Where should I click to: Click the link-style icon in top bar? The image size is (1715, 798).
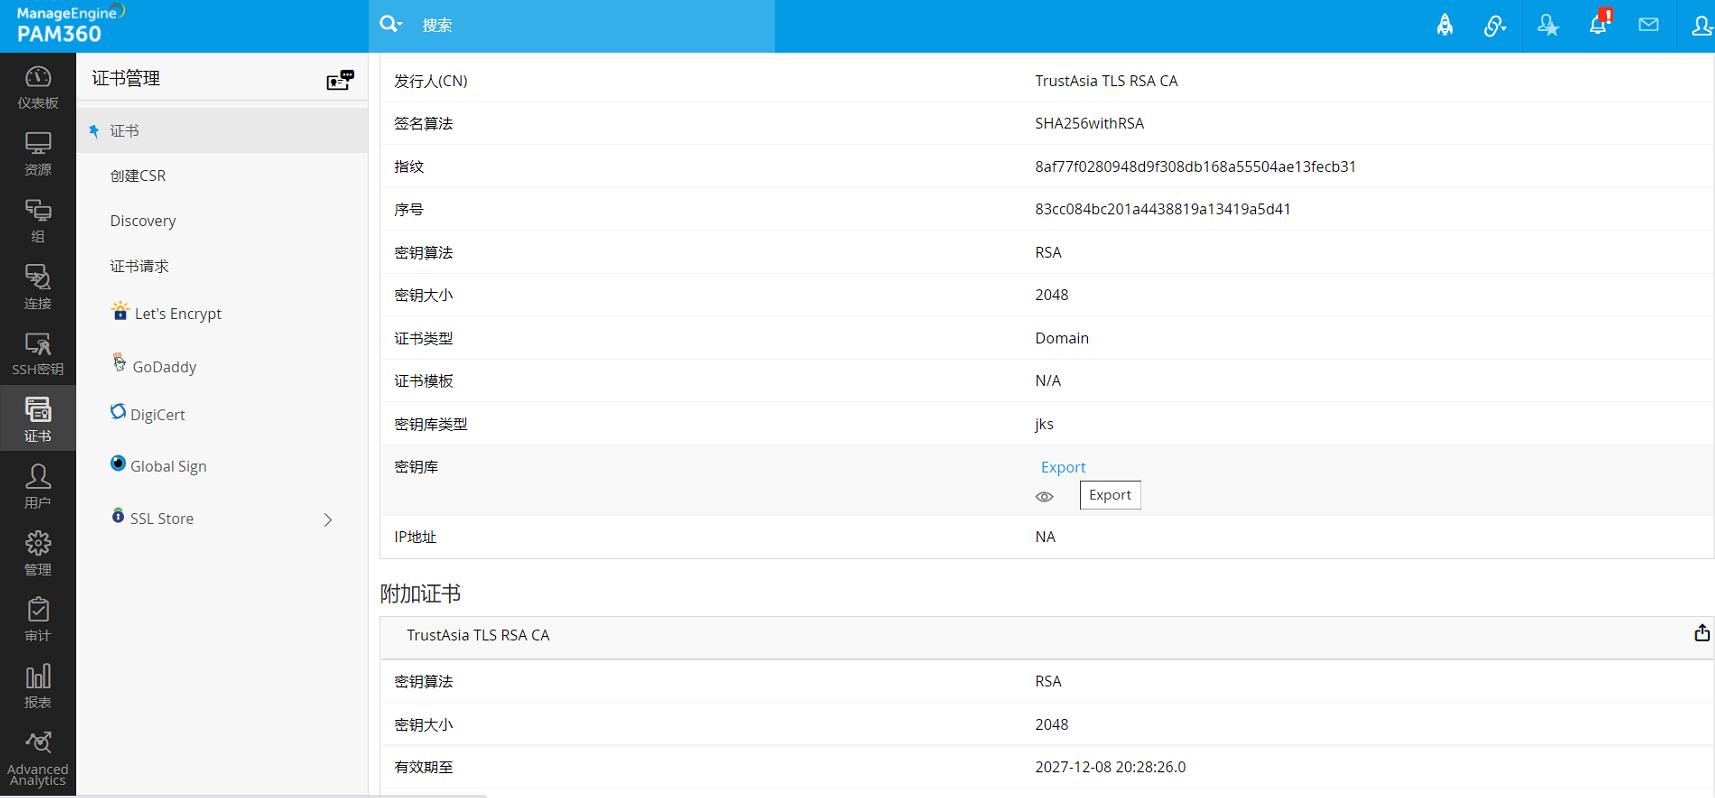coord(1495,25)
